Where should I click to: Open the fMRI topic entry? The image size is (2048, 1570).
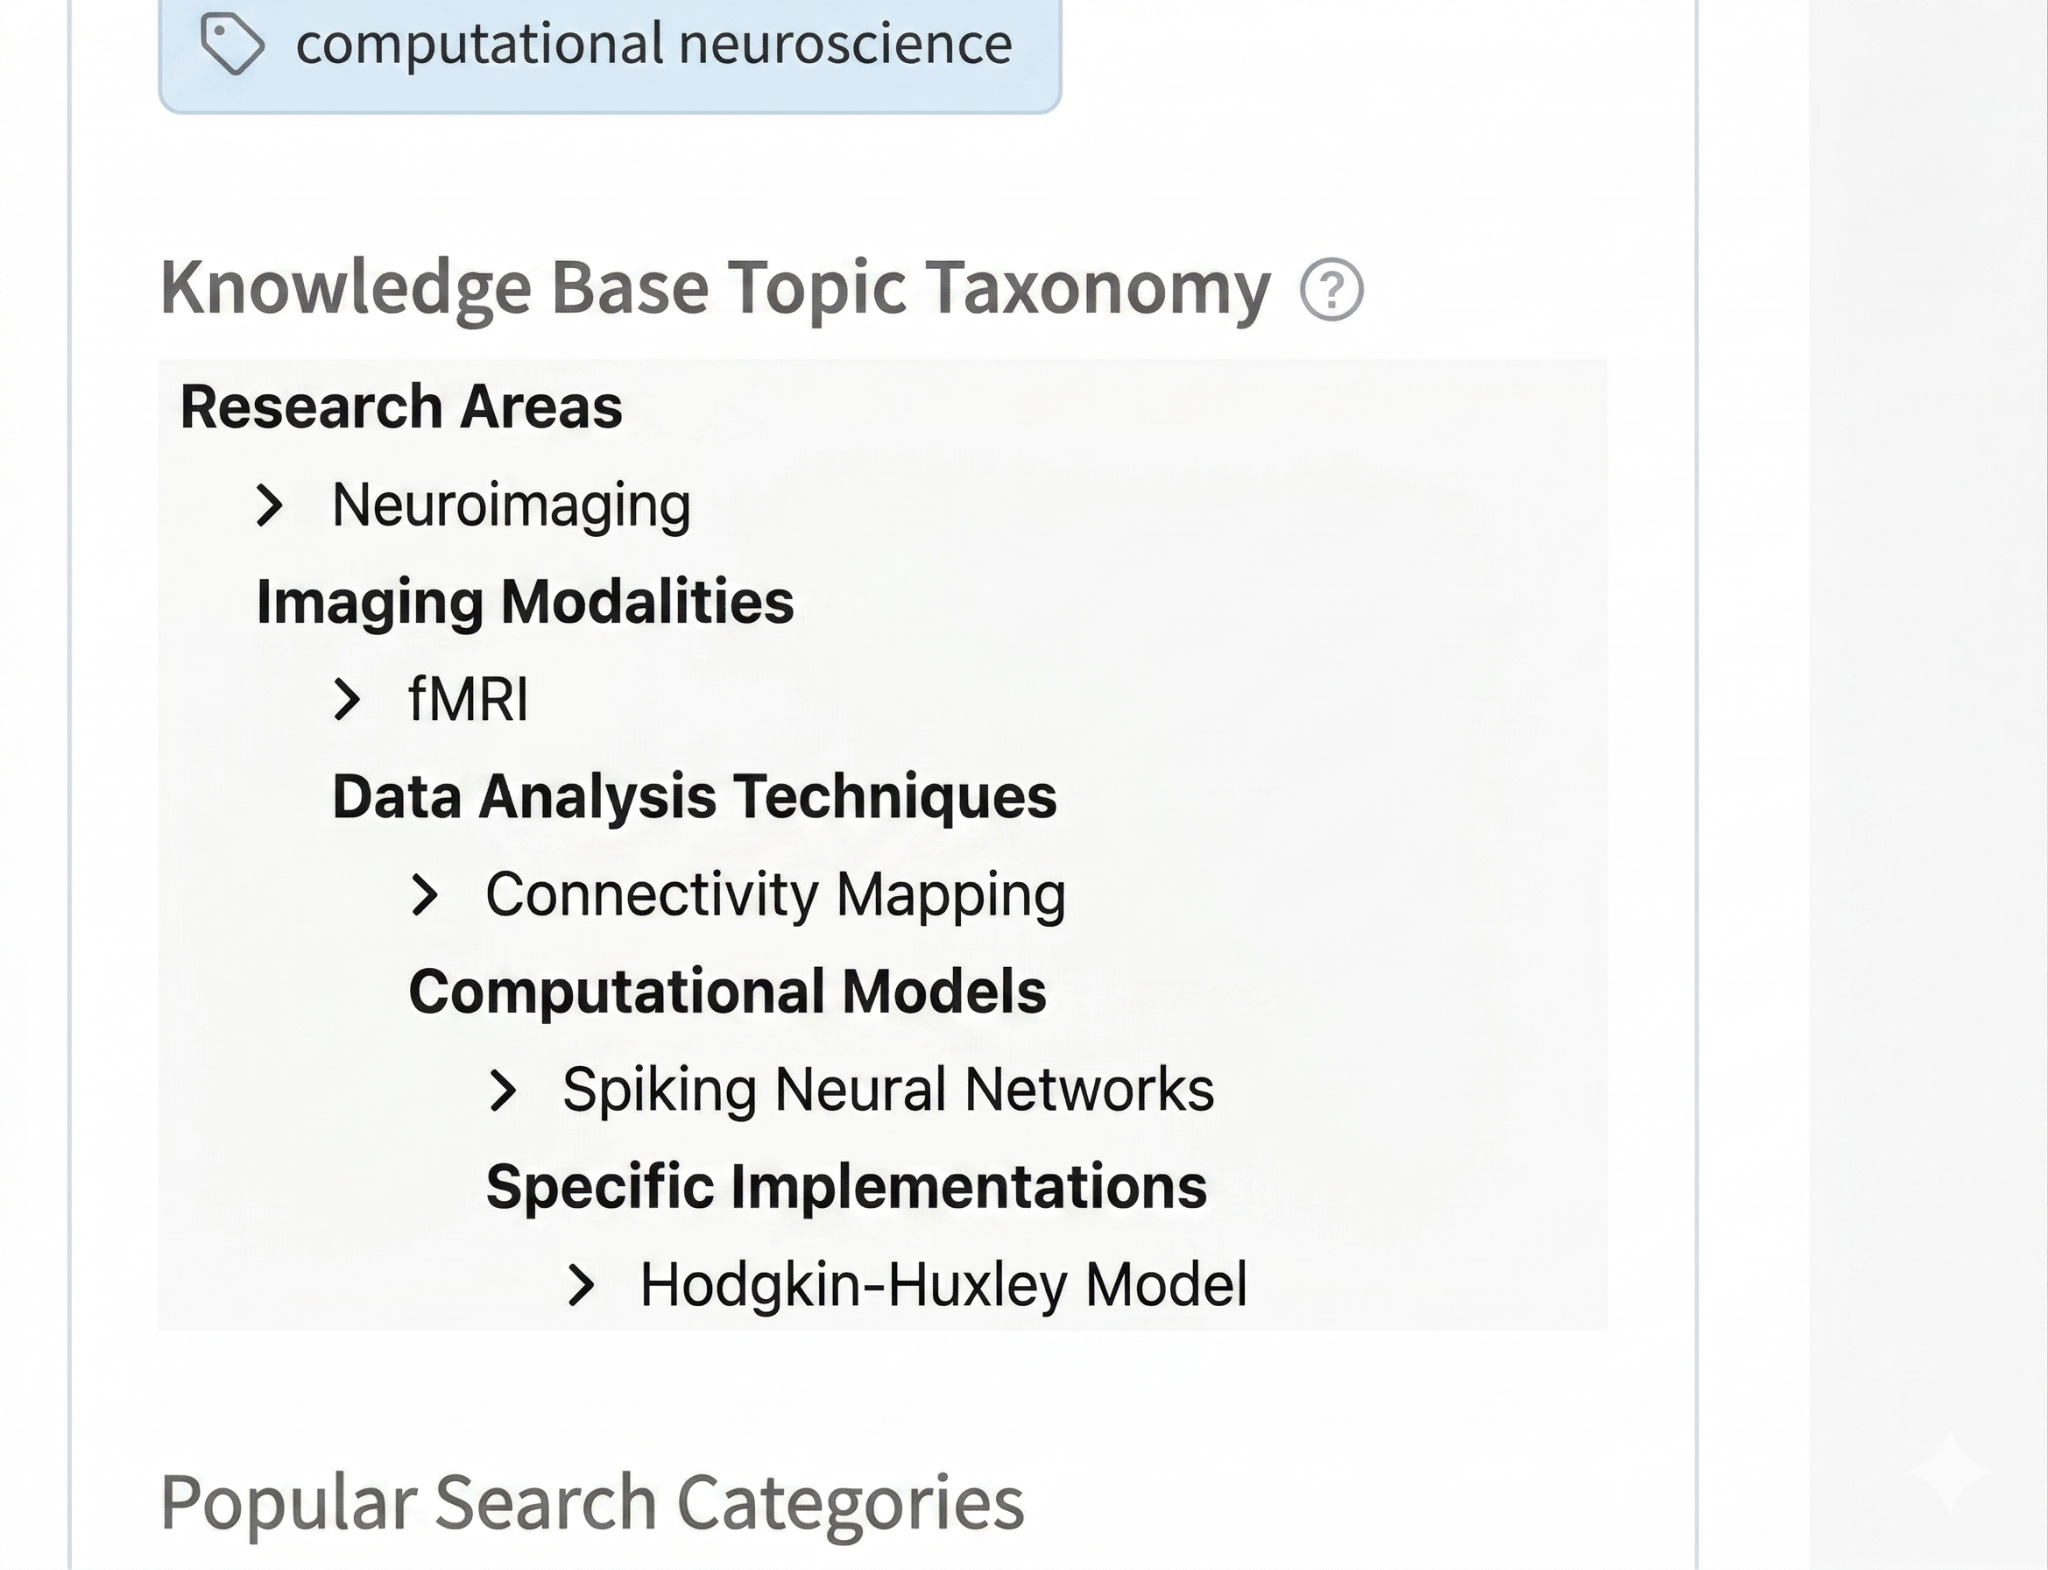468,700
